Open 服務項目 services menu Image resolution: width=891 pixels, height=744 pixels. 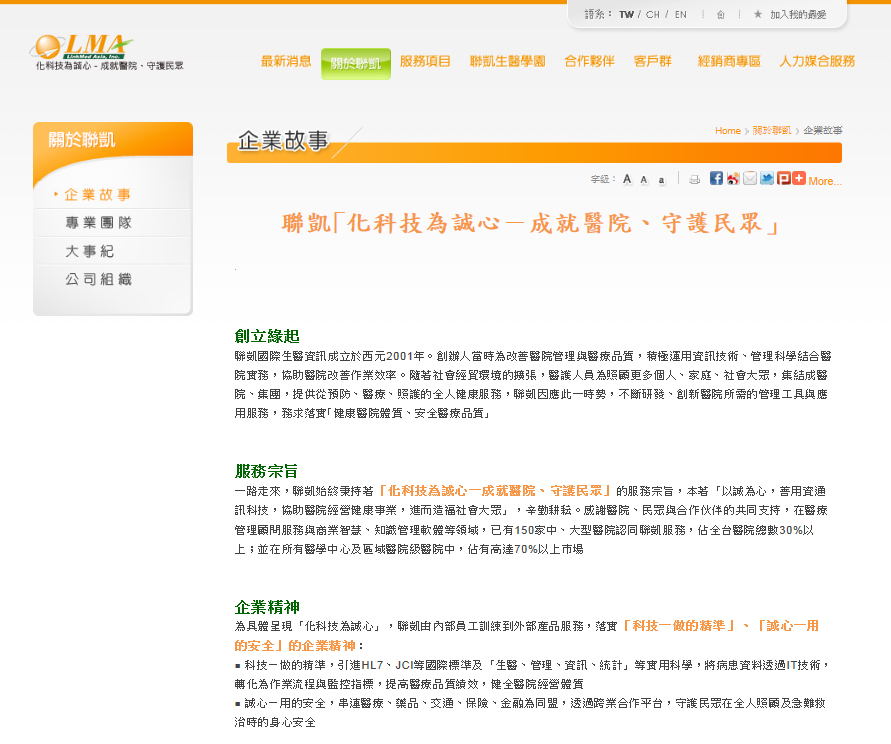point(425,61)
